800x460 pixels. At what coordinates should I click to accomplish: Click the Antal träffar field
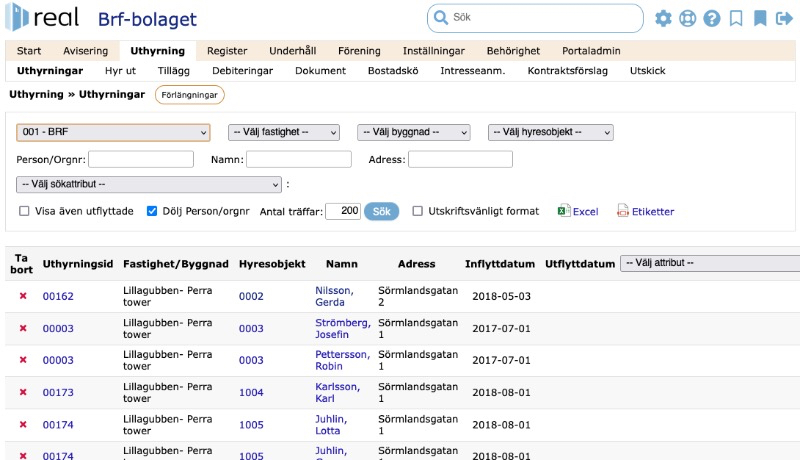(x=343, y=211)
